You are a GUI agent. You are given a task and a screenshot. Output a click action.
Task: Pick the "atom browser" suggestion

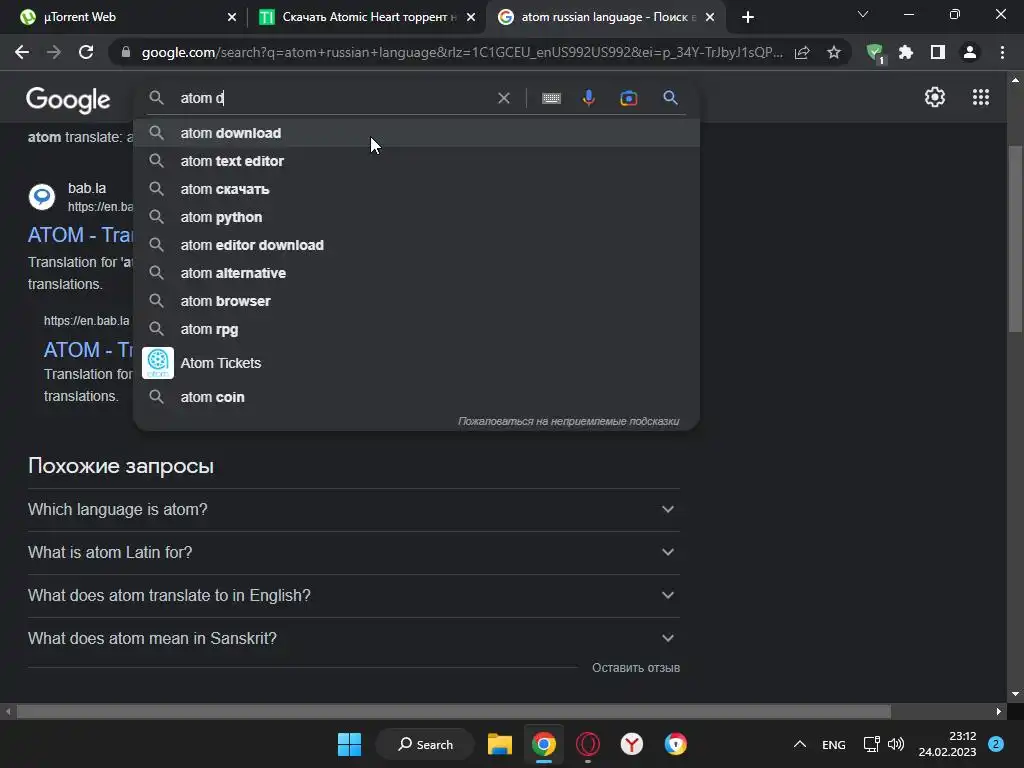416,302
